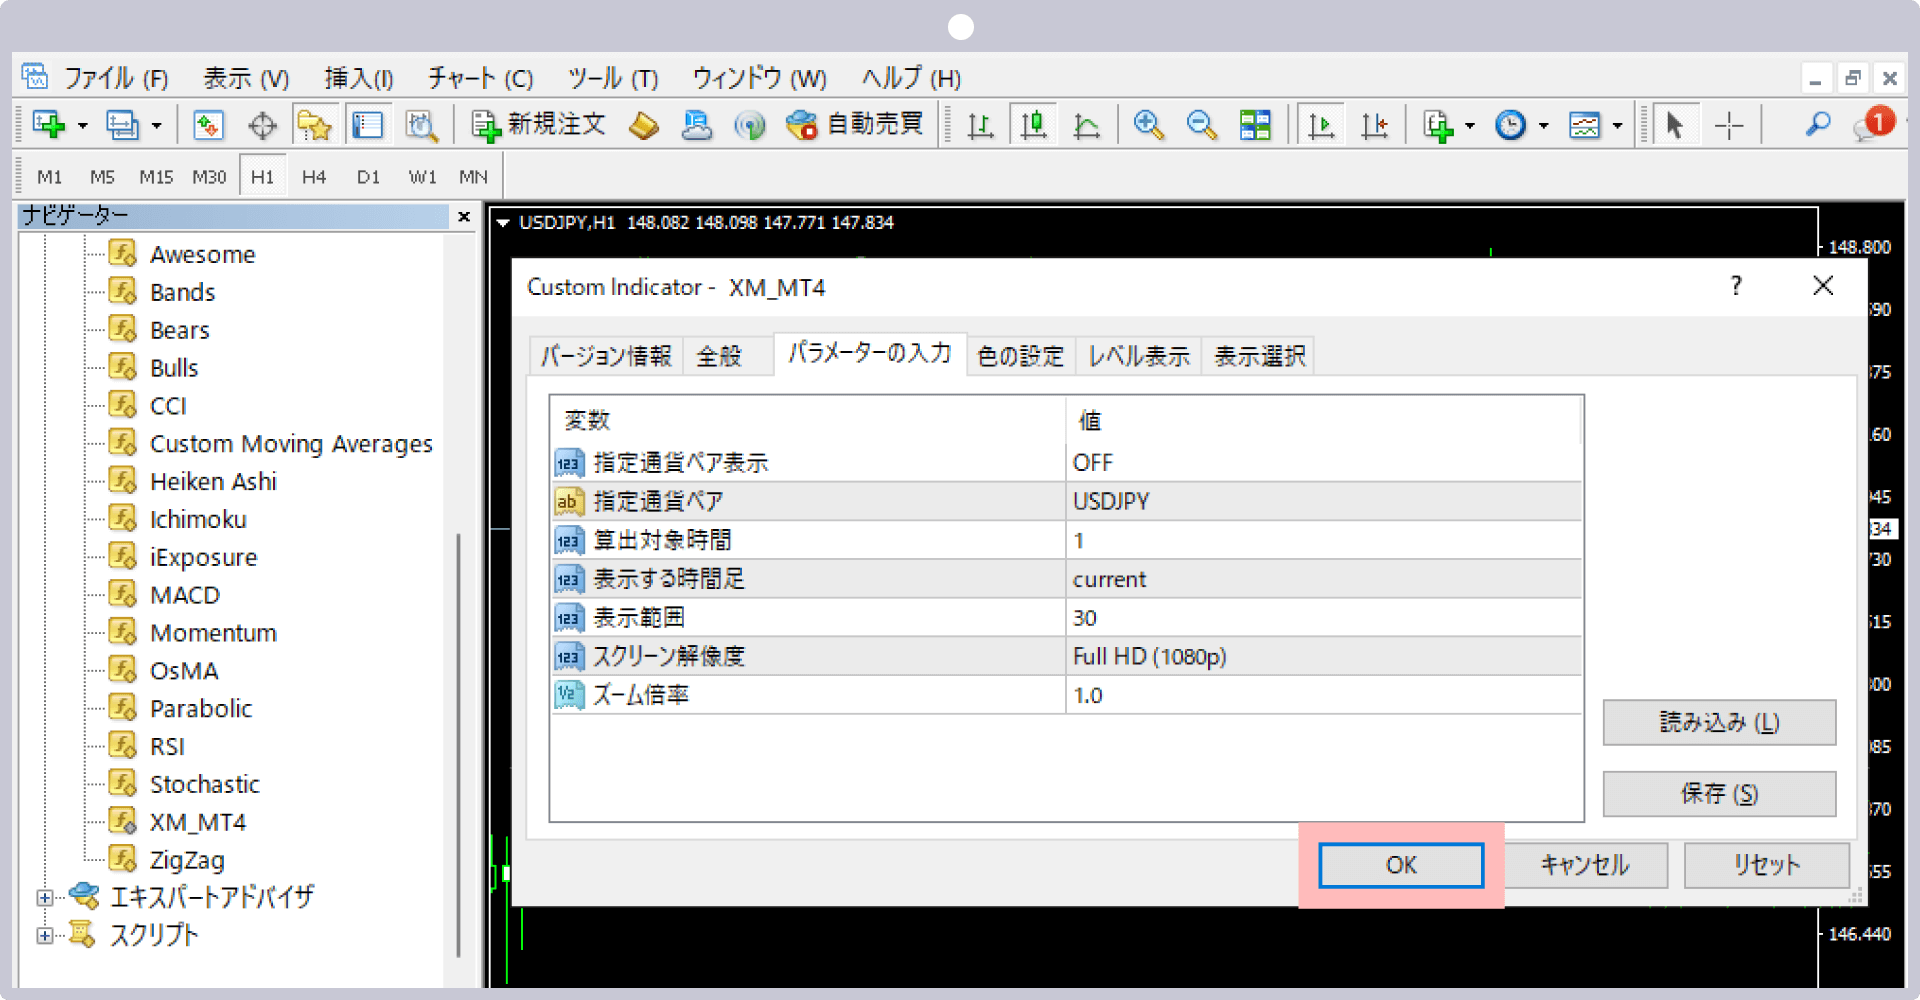The image size is (1920, 1000).
Task: Switch to the バージョン情報 tab
Action: coord(606,356)
